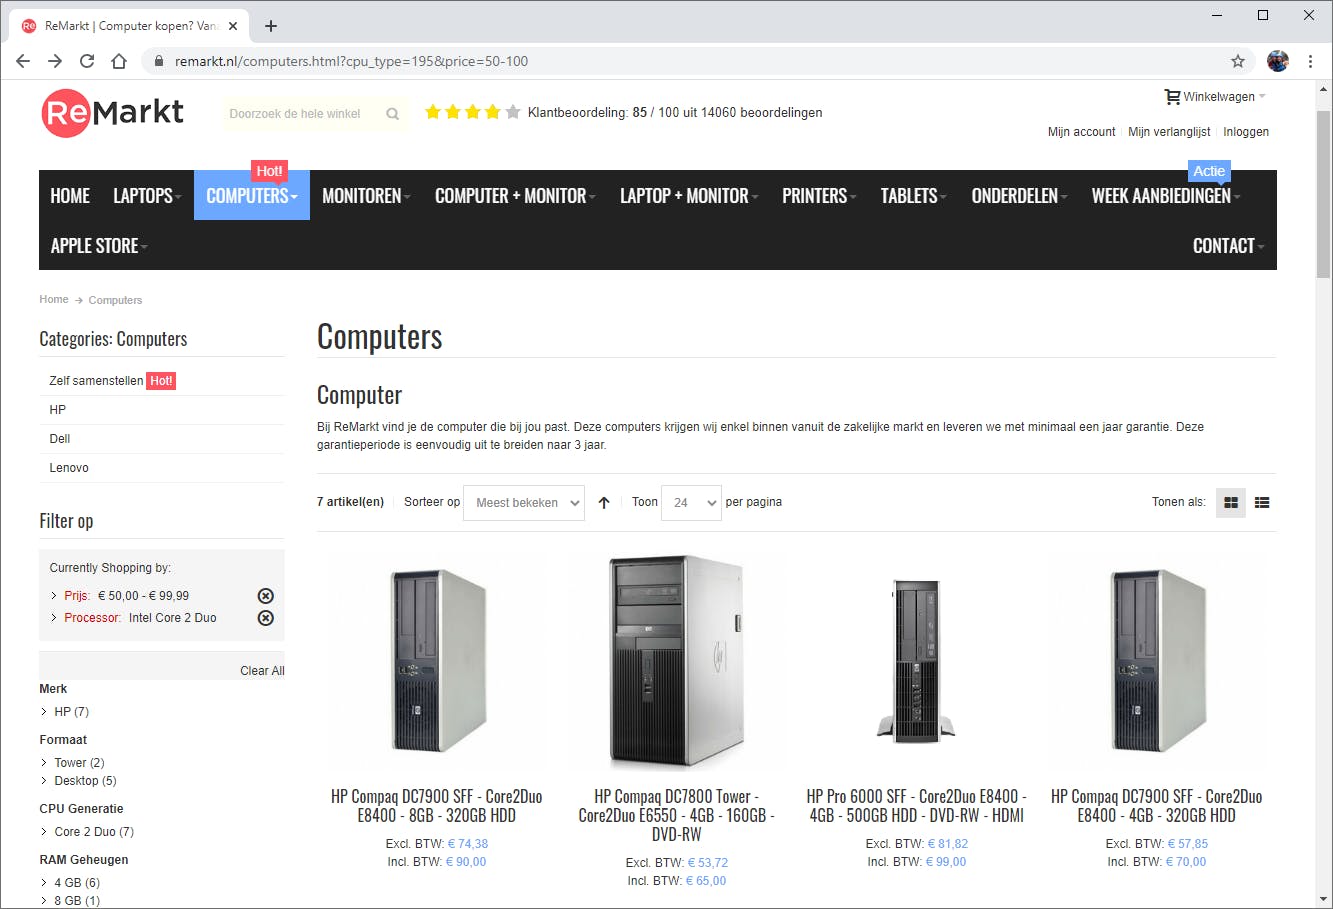Switch to grid view
1333x909 pixels.
coord(1231,503)
